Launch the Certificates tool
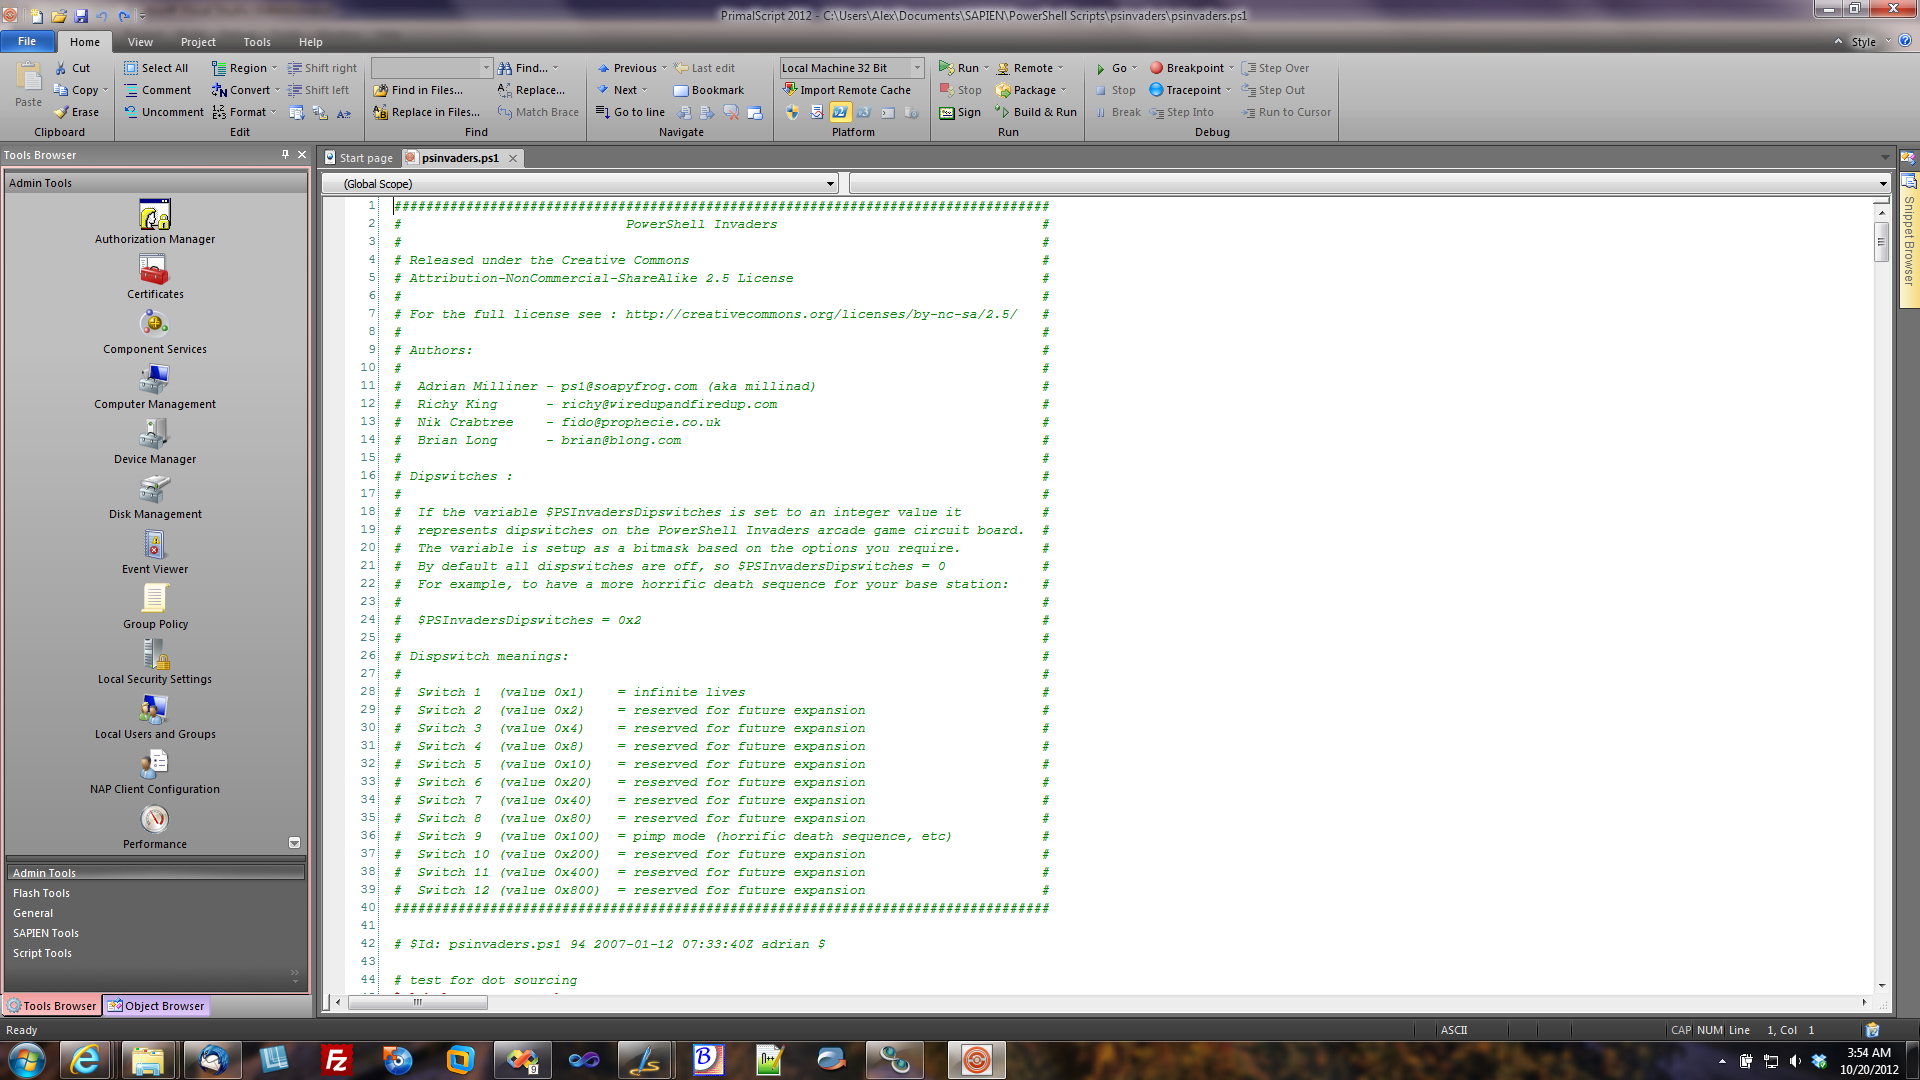Screen dimensions: 1920x1080 coord(155,277)
